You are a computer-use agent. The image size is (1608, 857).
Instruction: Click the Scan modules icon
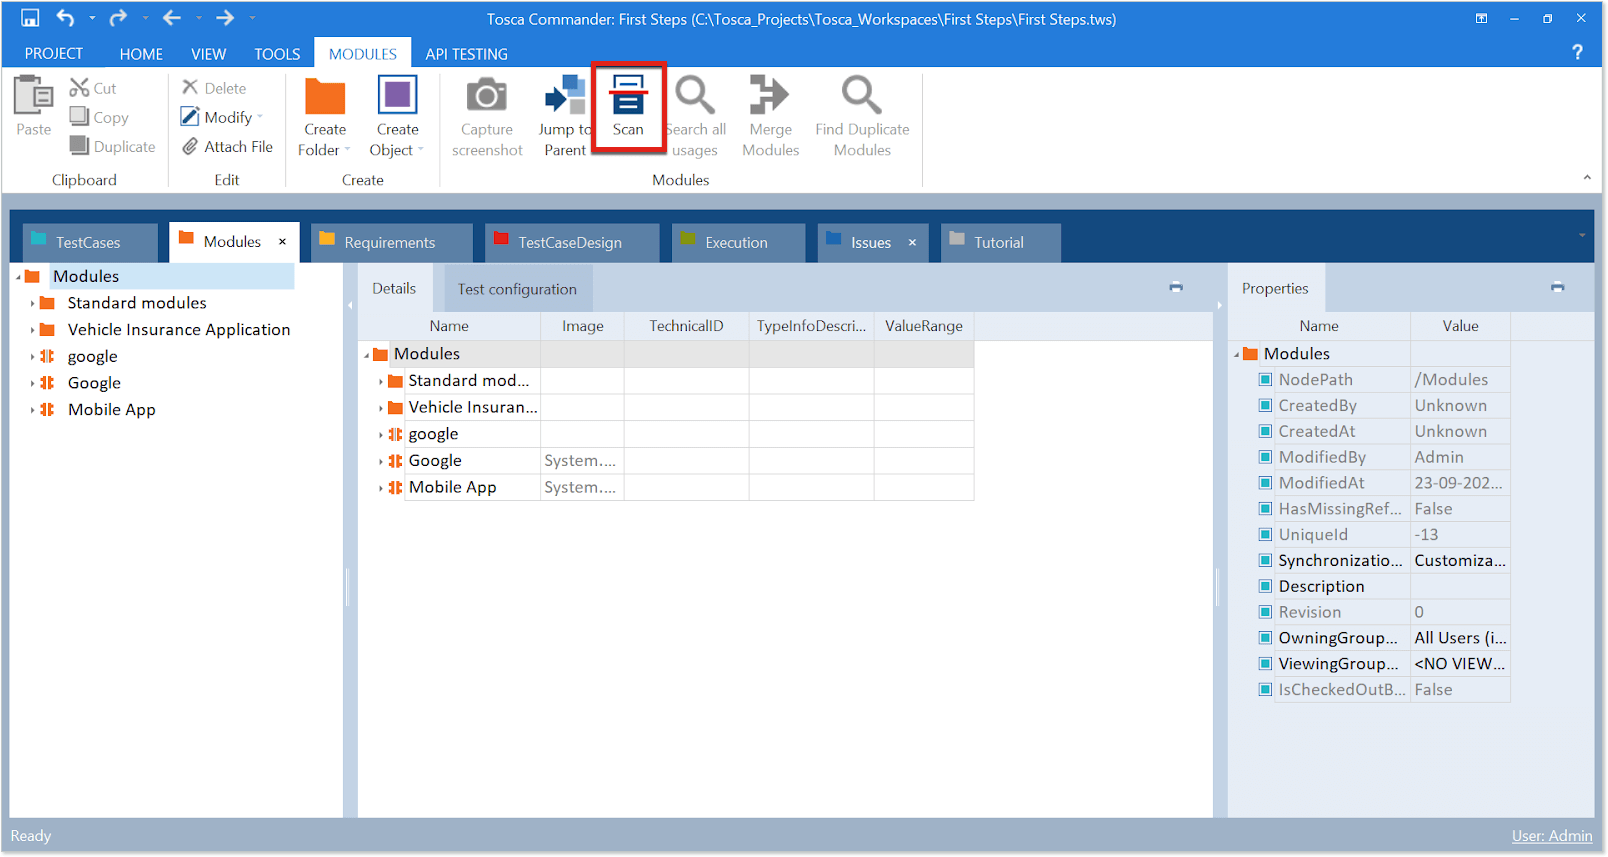628,97
